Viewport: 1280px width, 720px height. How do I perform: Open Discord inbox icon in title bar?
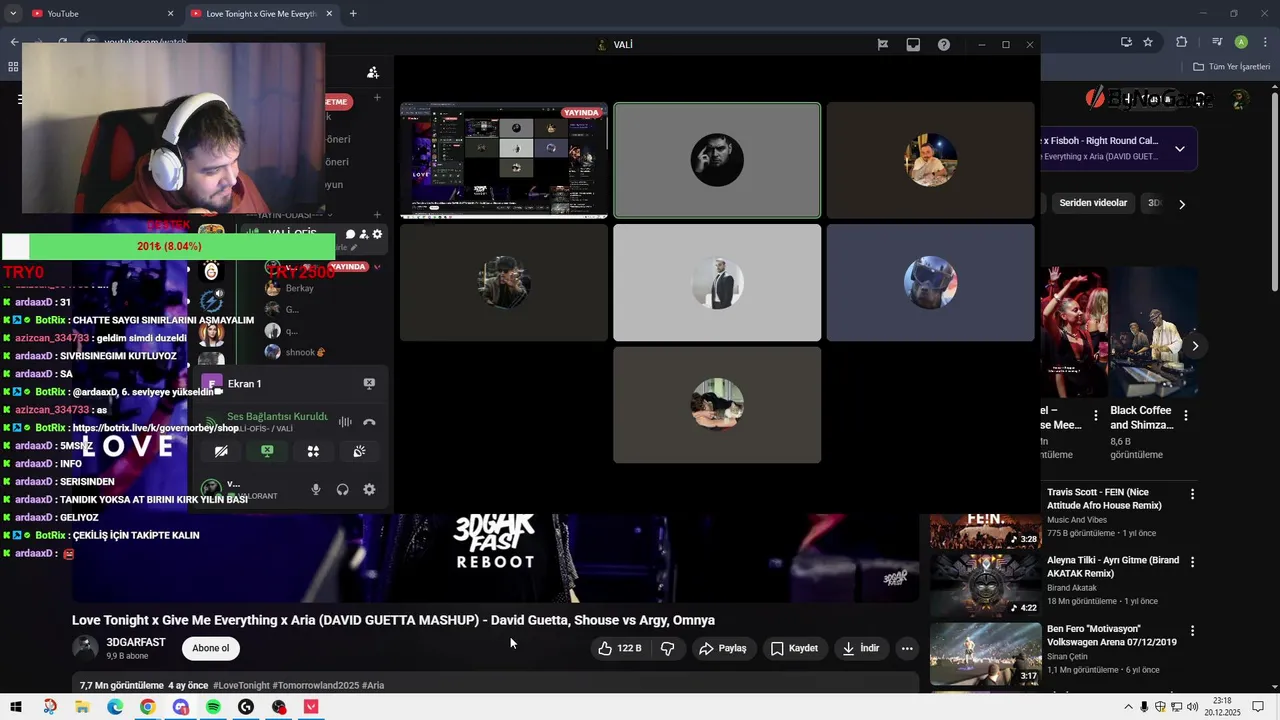(913, 45)
